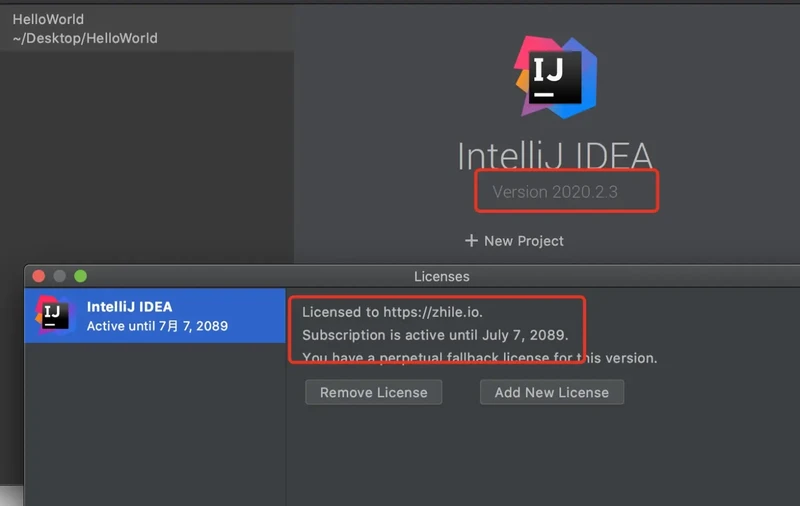Viewport: 800px width, 506px height.
Task: Click the IntelliJ IDEA heading on welcome screen
Action: coord(555,156)
